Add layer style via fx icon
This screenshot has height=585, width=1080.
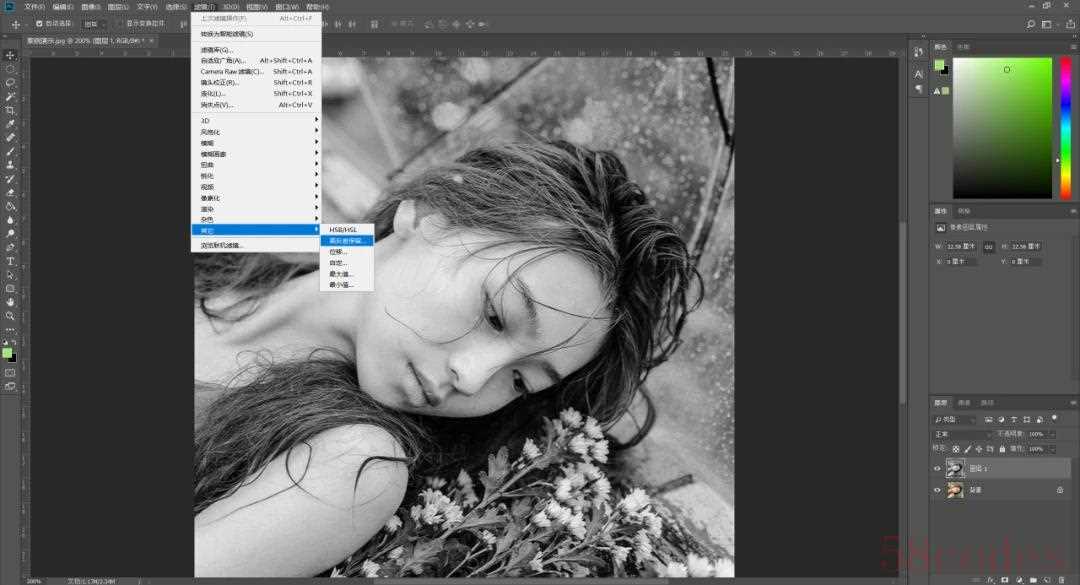(991, 580)
